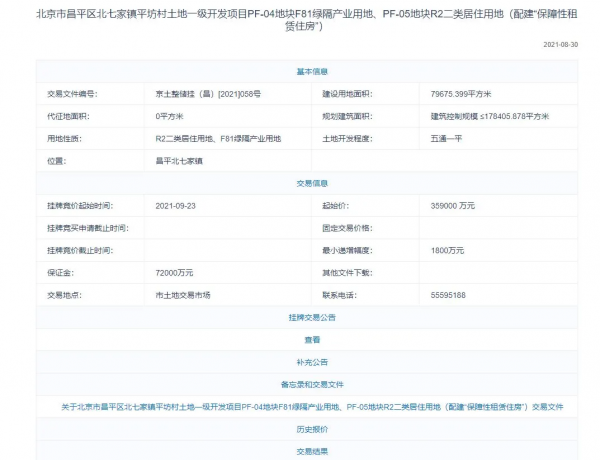Select the label 联系电话:
The width and height of the screenshot is (600, 460).
[x=339, y=295]
